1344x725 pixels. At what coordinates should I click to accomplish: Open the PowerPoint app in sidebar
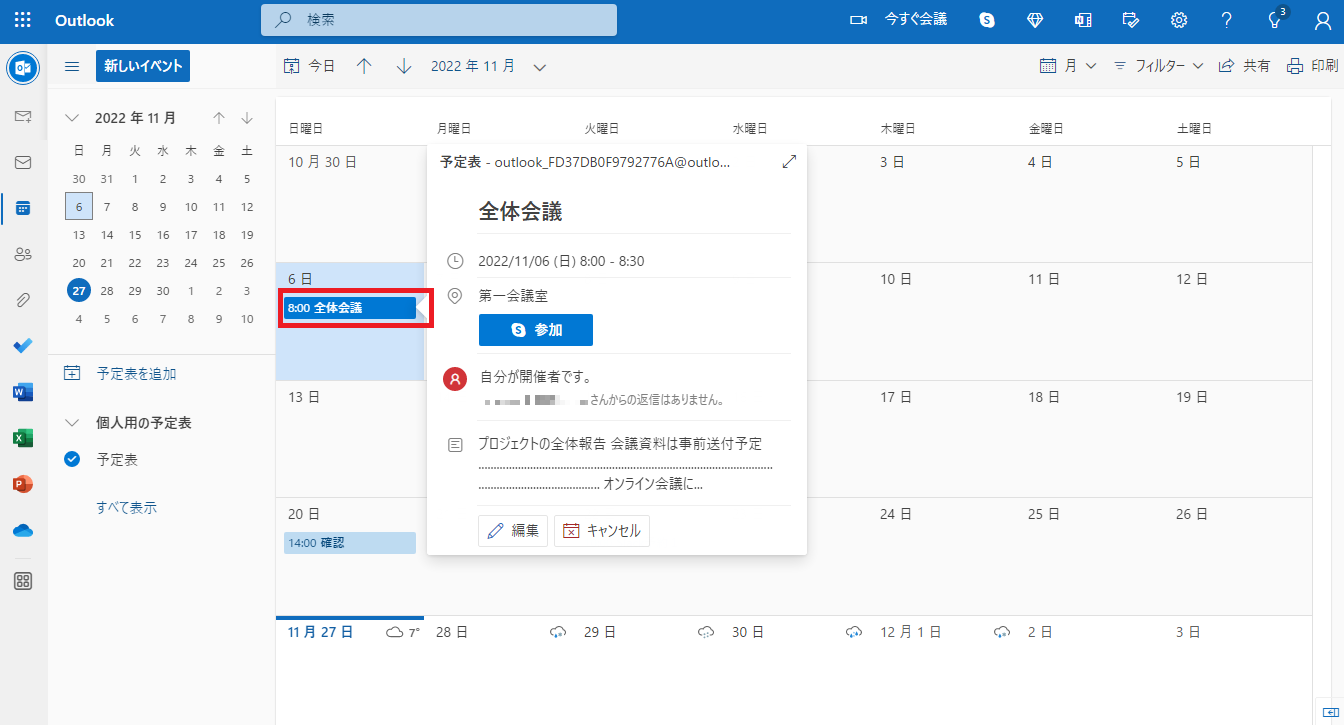[23, 484]
